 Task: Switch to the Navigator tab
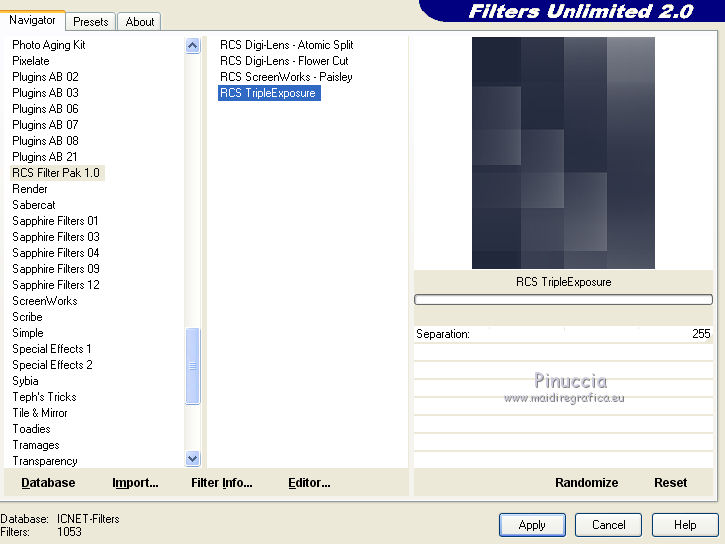point(32,20)
